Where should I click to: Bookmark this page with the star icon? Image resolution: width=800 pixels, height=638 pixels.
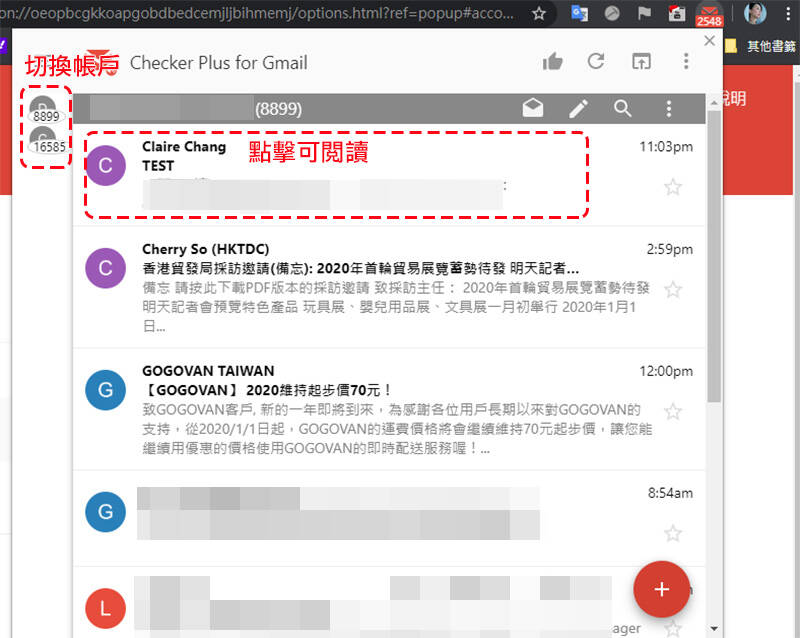click(539, 13)
